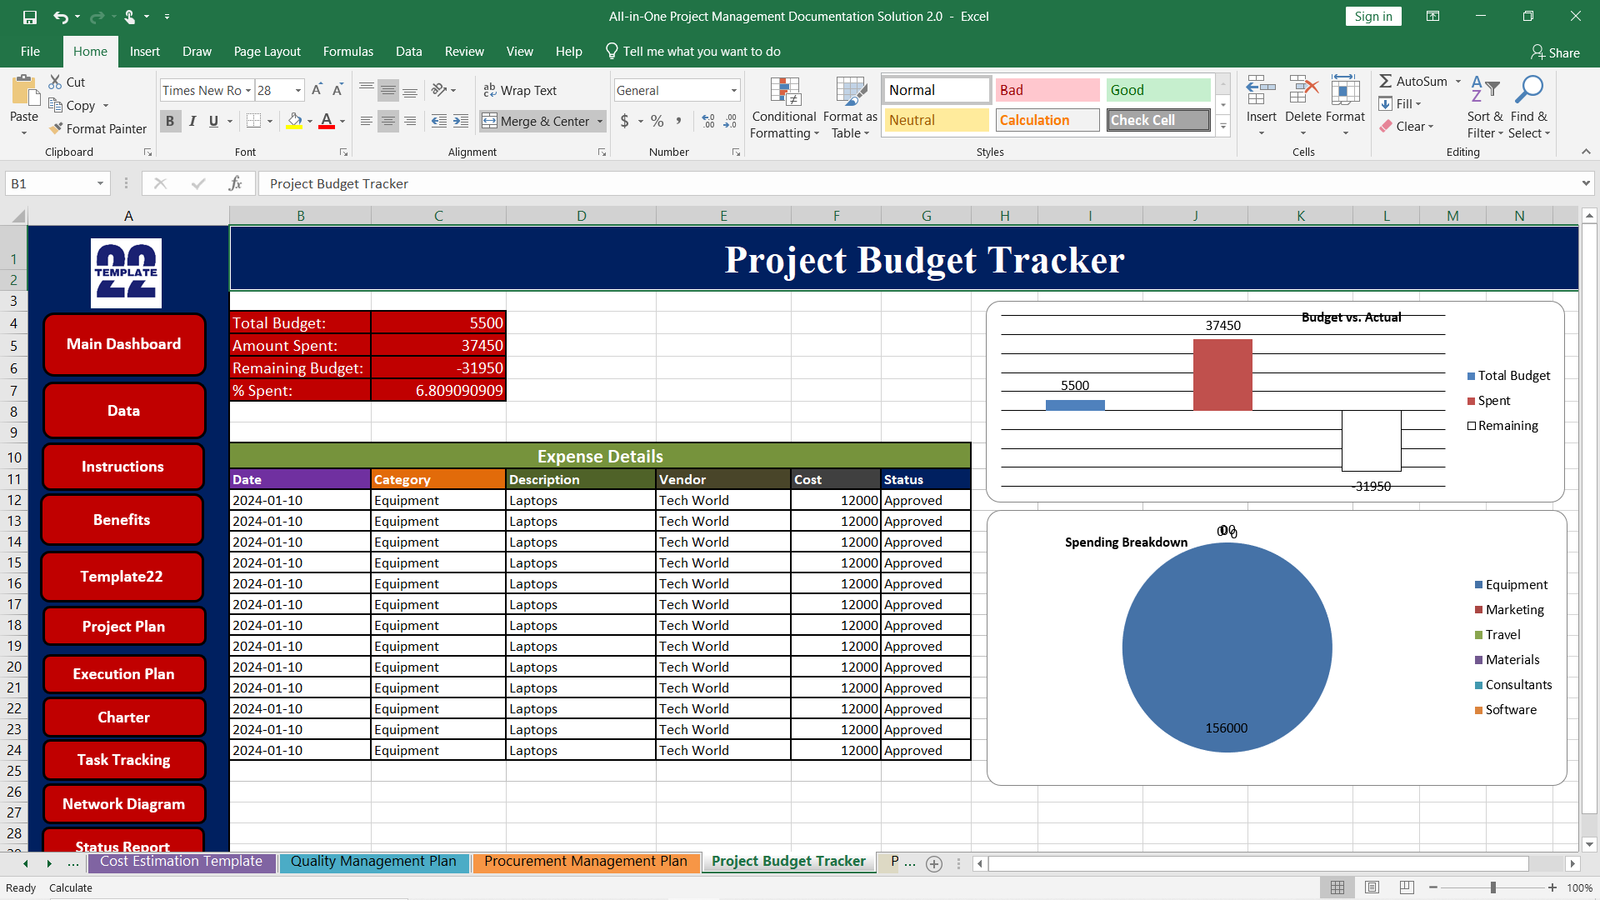Adjust the zoom slider handle
The height and width of the screenshot is (900, 1600).
tap(1493, 887)
